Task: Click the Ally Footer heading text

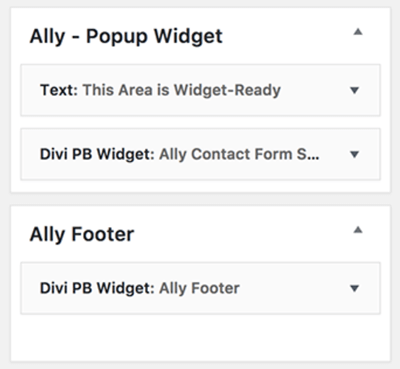Action: [82, 234]
